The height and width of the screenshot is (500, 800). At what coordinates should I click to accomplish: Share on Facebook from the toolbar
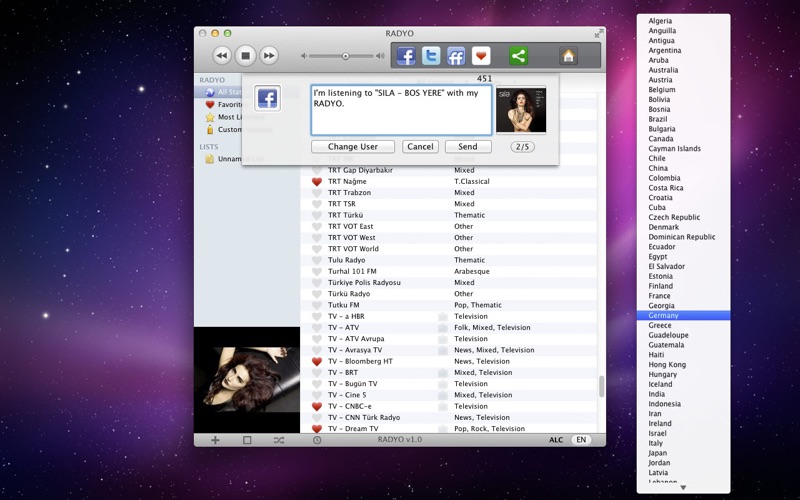pyautogui.click(x=406, y=56)
